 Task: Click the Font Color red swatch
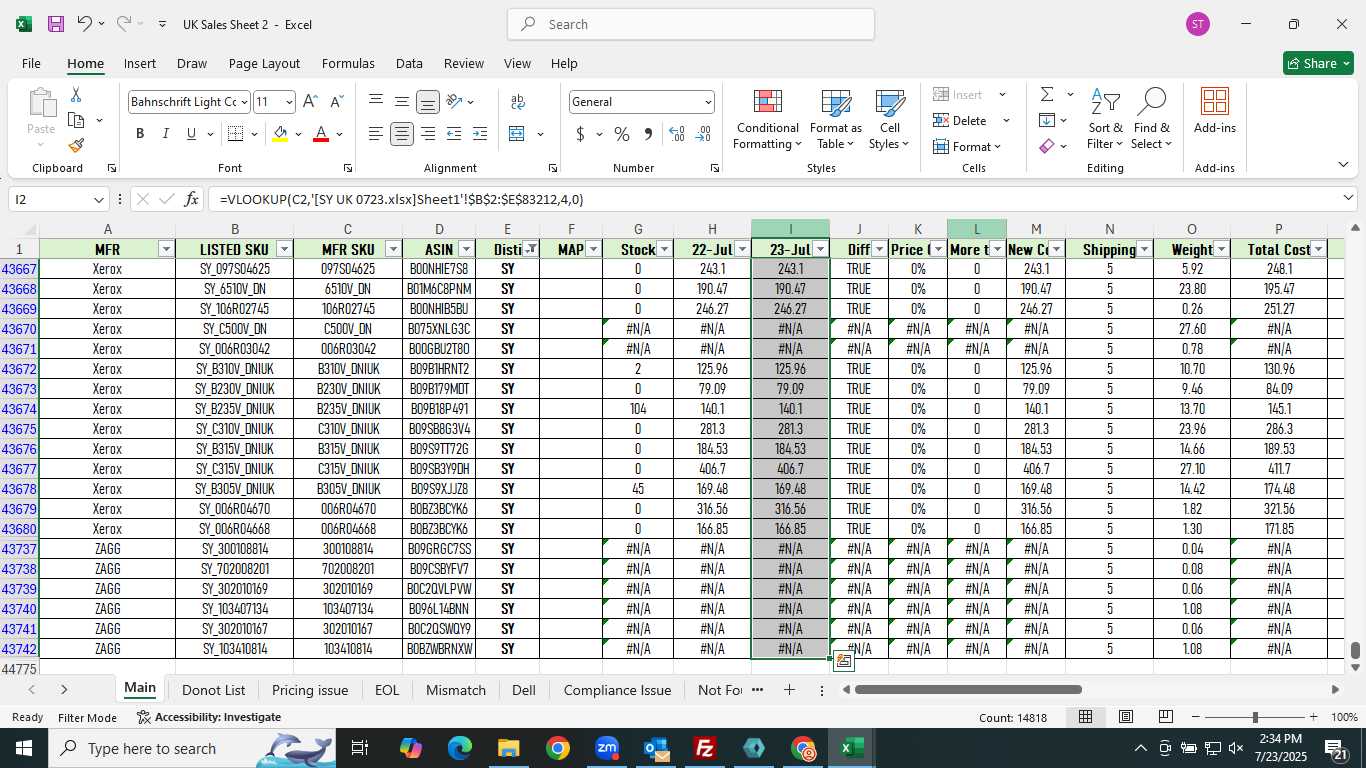tap(321, 134)
